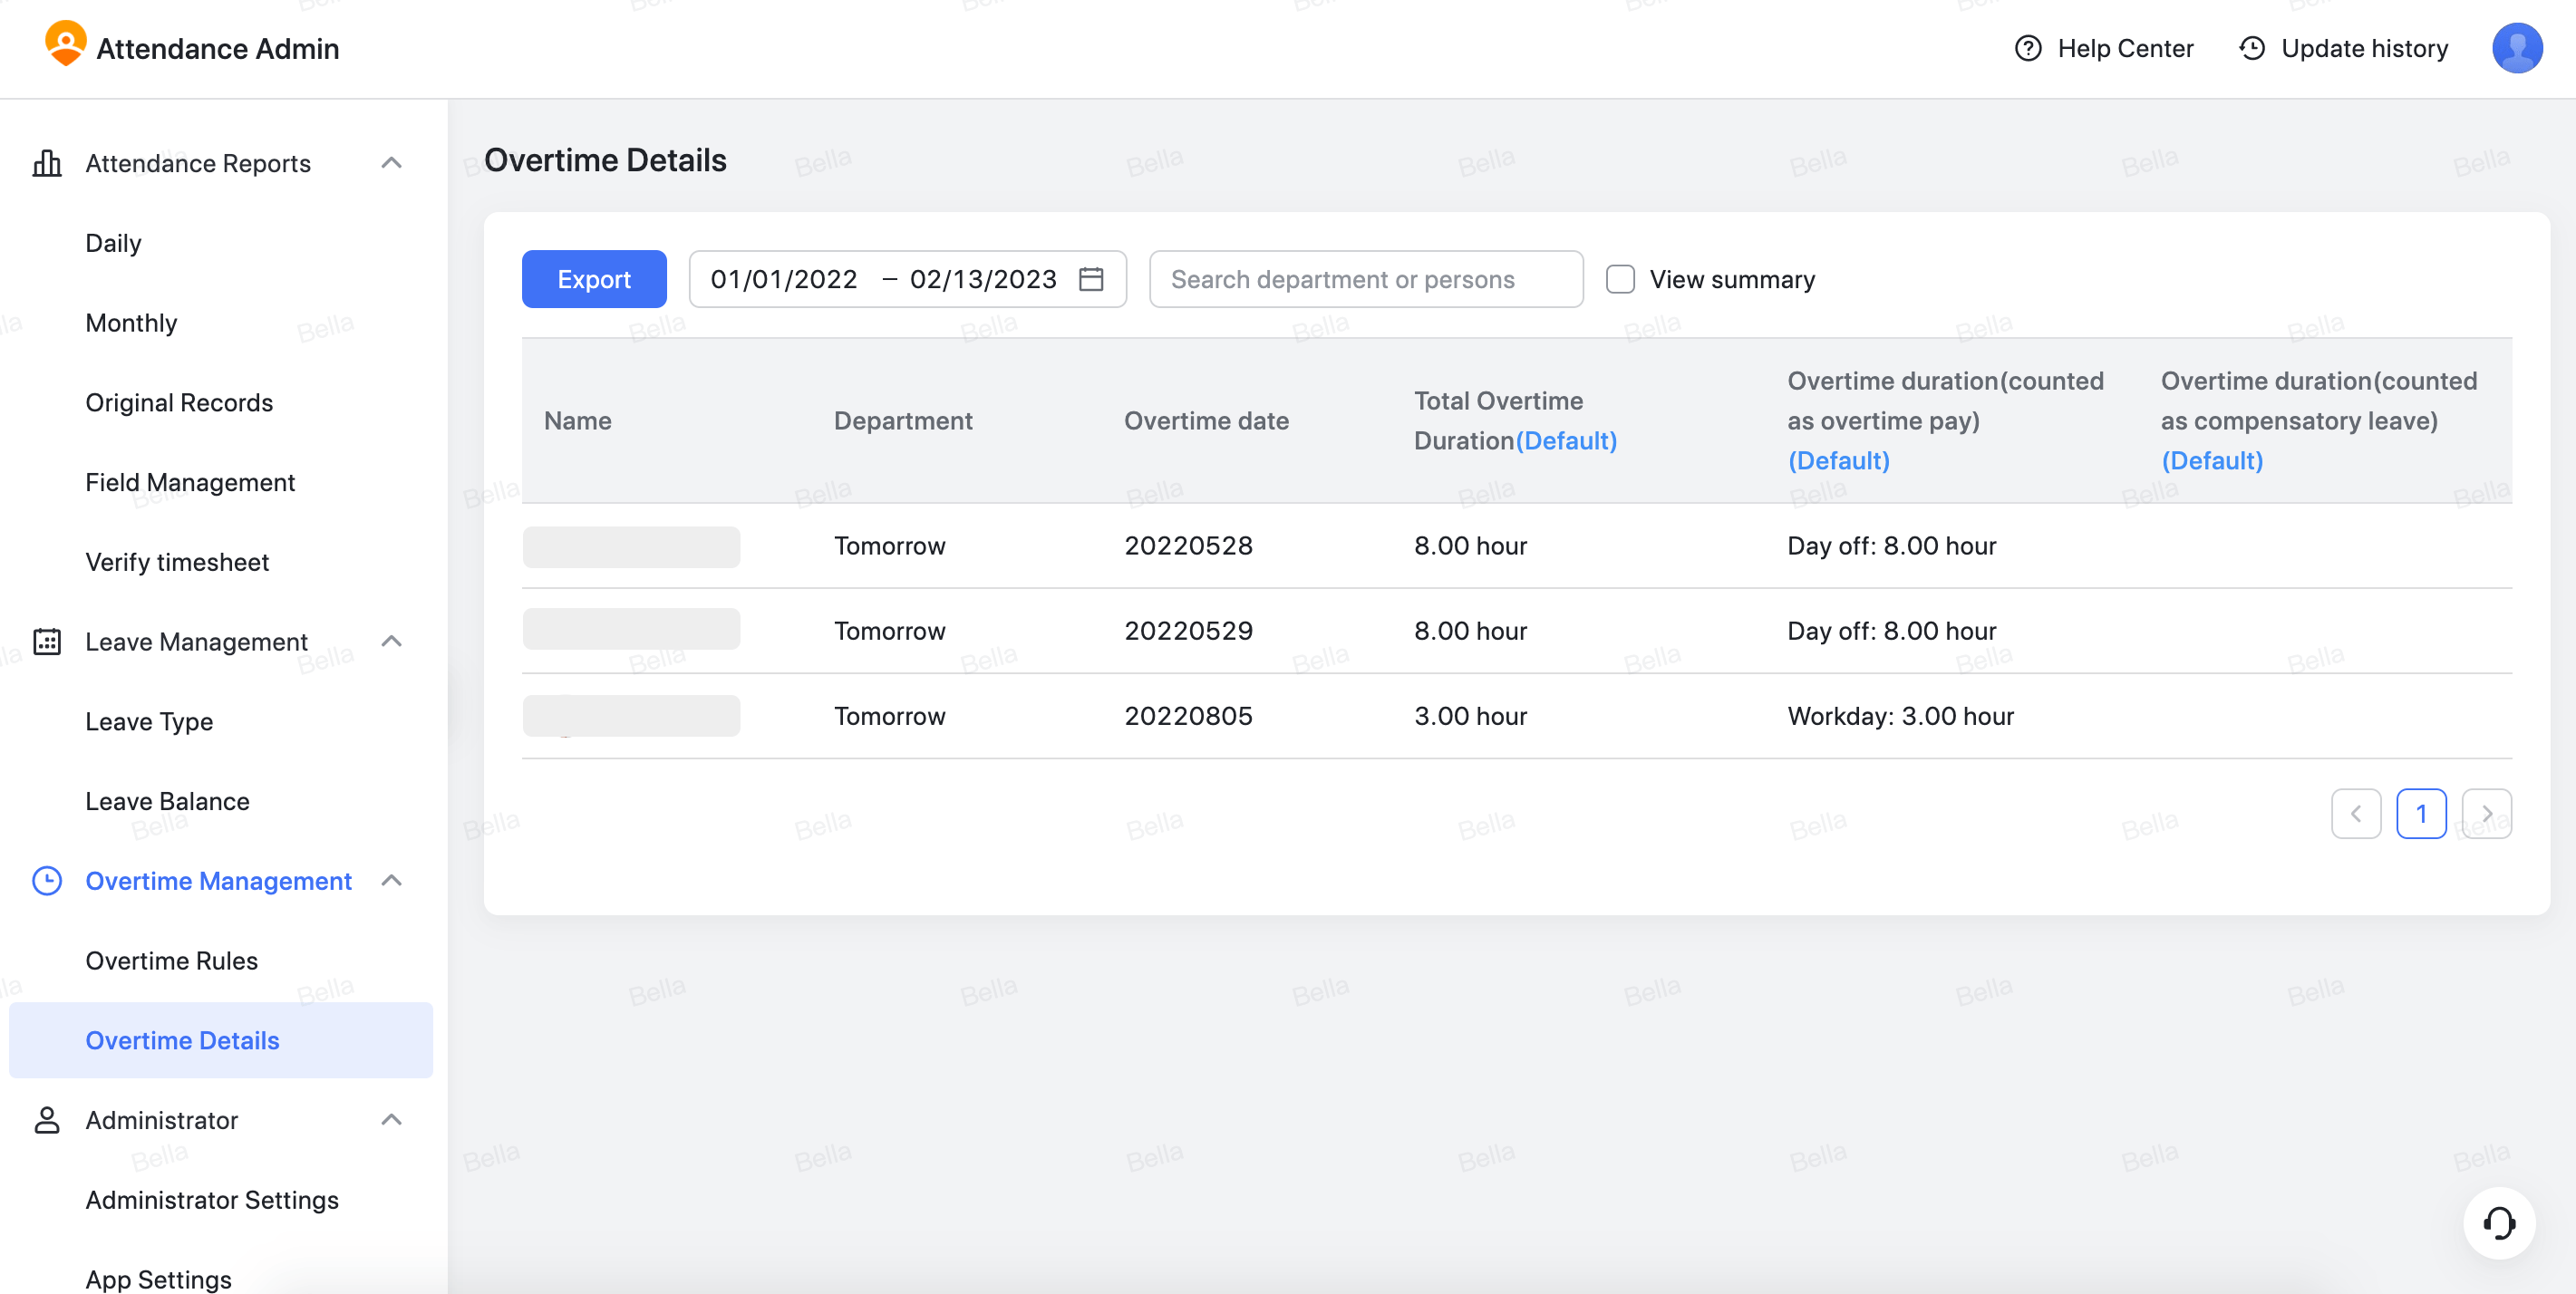Enable the View summary checkbox

point(1620,279)
